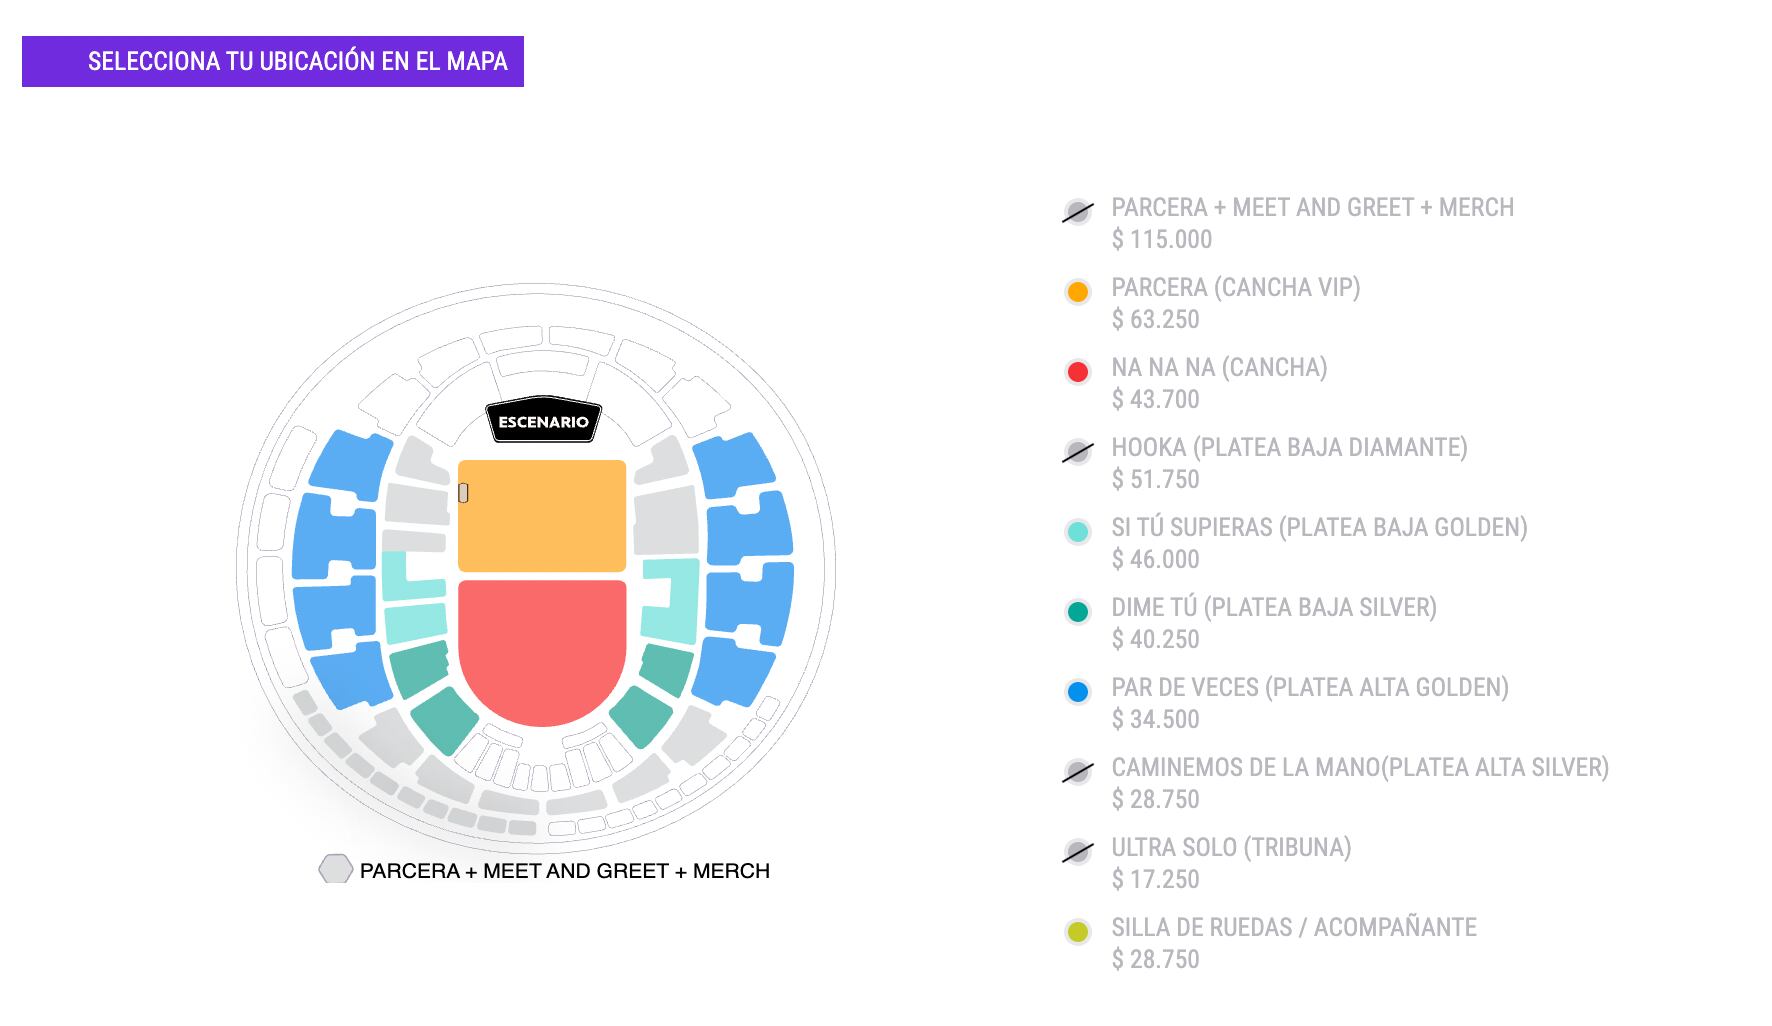Click the PARCERA (CANCHA VIP) legend entry
Viewport: 1772px width, 1026px height.
tap(1236, 290)
